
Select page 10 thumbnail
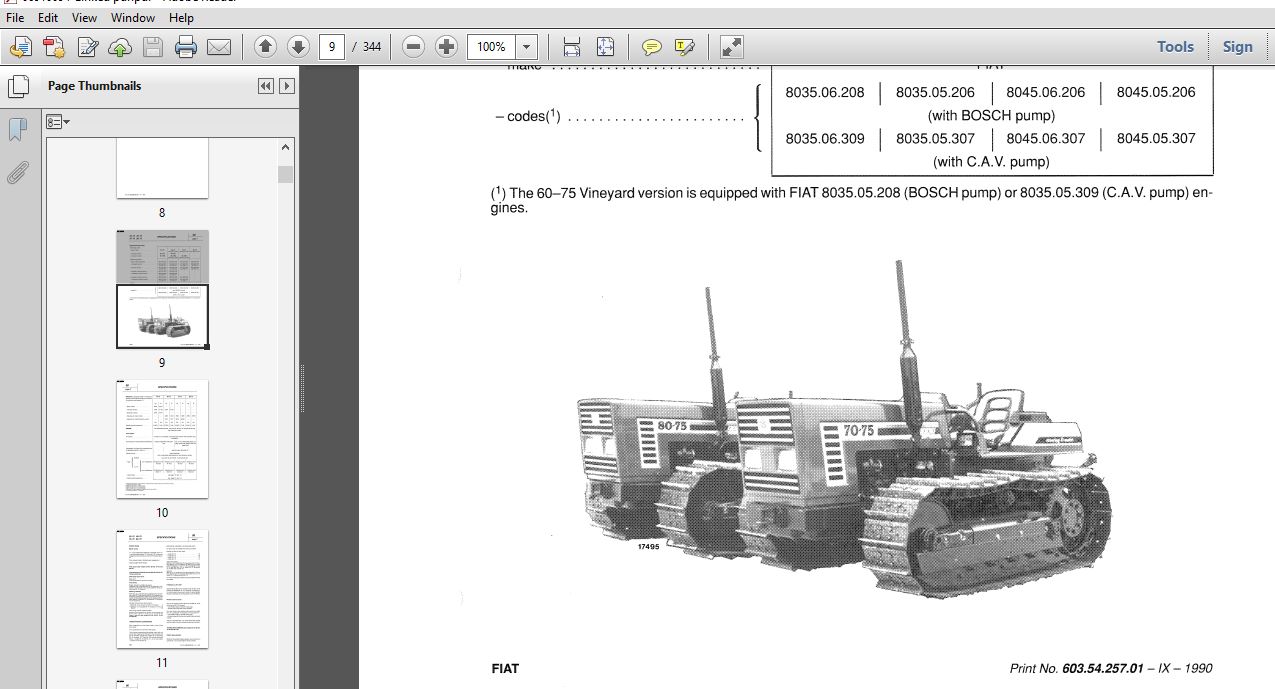[x=162, y=438]
